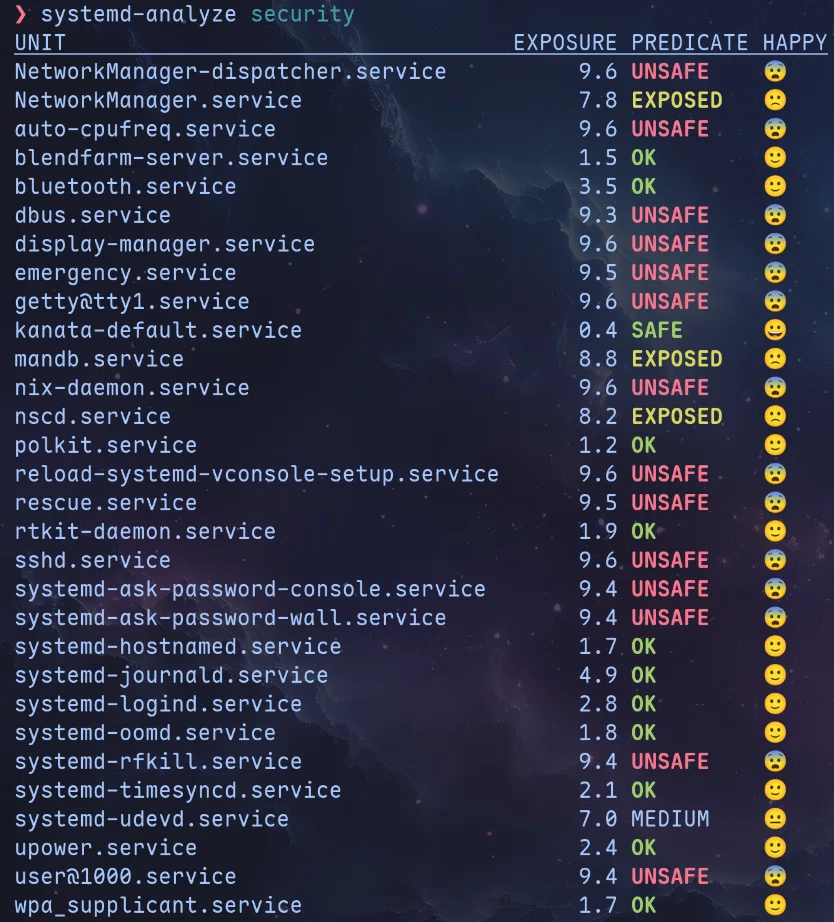Select the kanata-default.service unit name
Viewport: 834px width, 922px height.
tap(158, 330)
